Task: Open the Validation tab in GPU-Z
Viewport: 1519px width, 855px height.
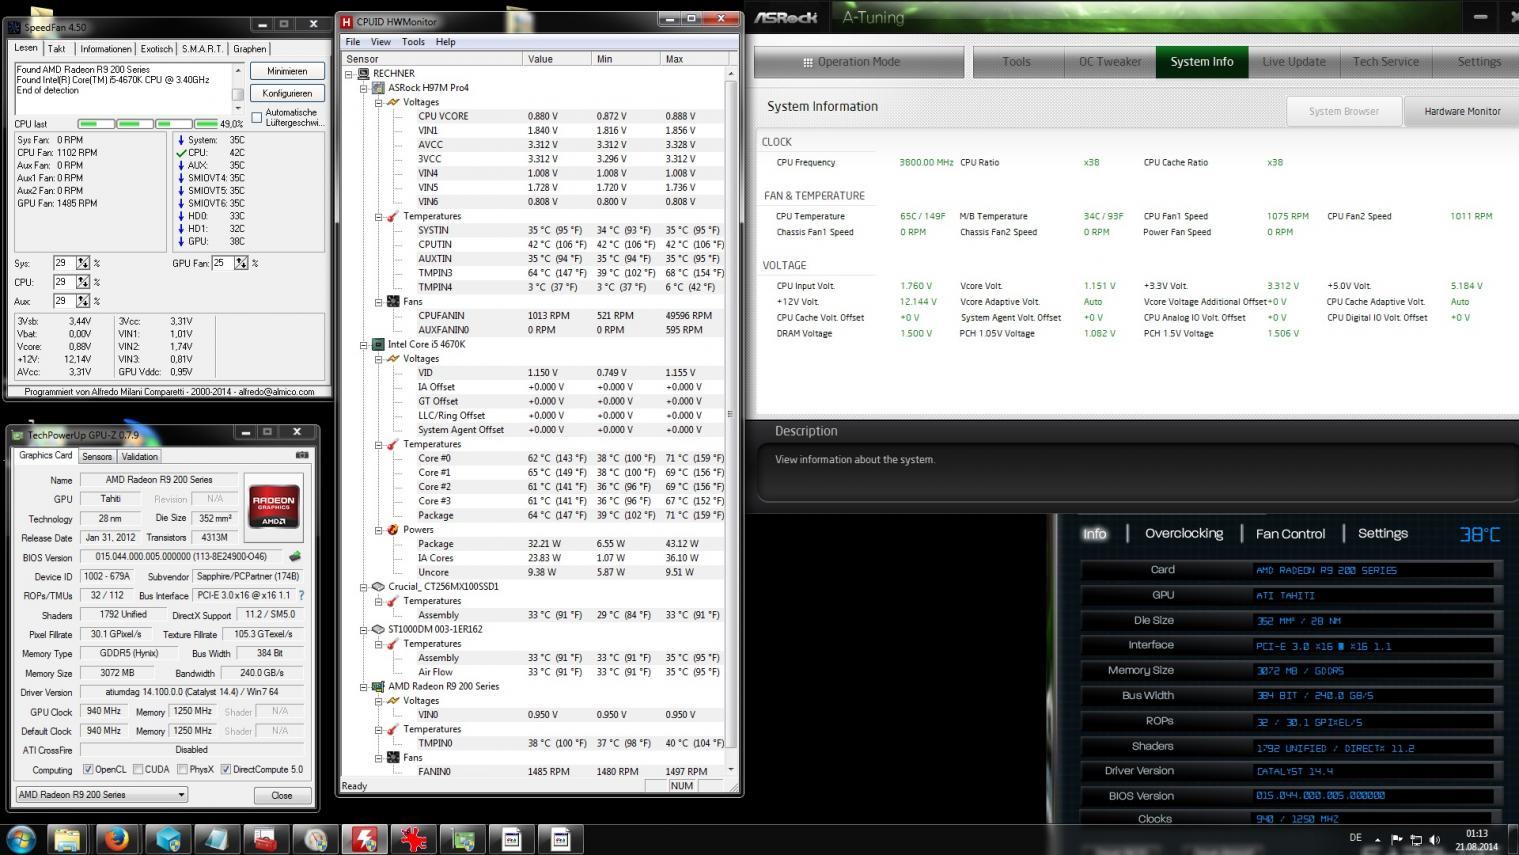Action: 139,456
